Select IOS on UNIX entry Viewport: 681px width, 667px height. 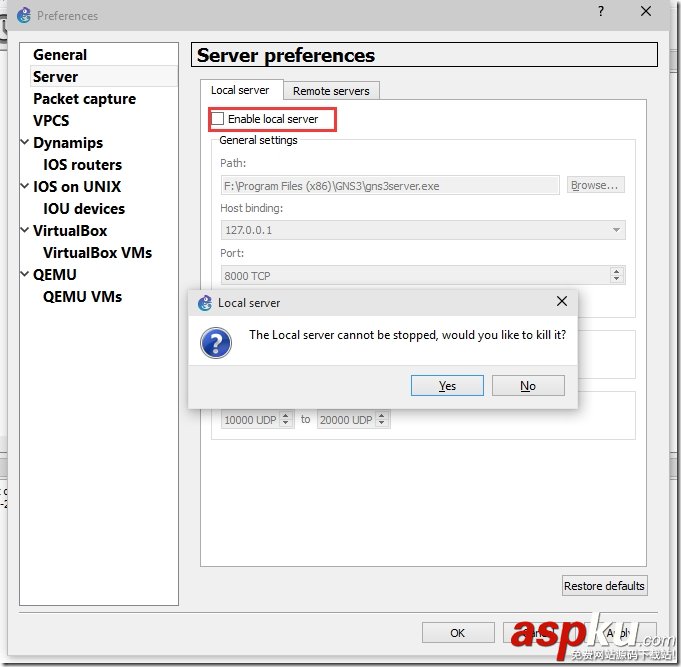click(x=77, y=186)
